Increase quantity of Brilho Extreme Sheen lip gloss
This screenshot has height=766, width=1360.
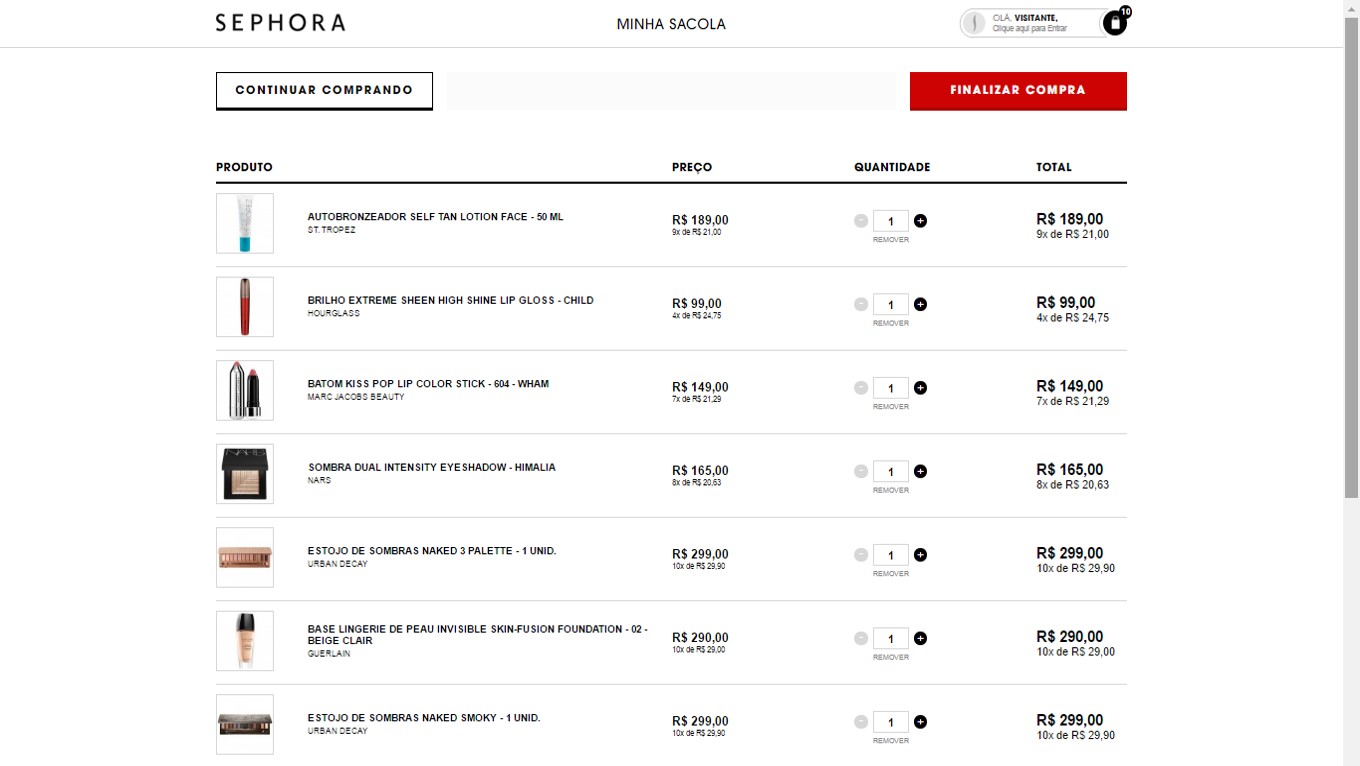pyautogui.click(x=920, y=304)
